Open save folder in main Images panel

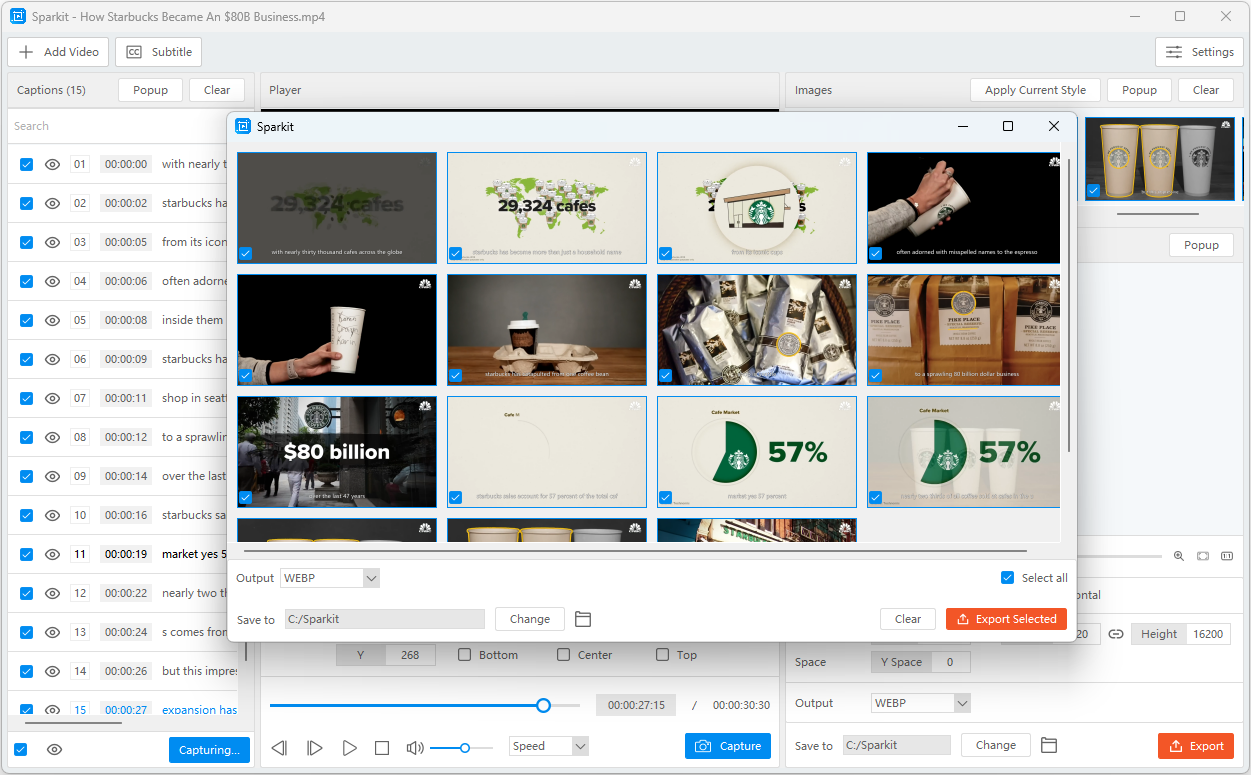click(x=1049, y=745)
